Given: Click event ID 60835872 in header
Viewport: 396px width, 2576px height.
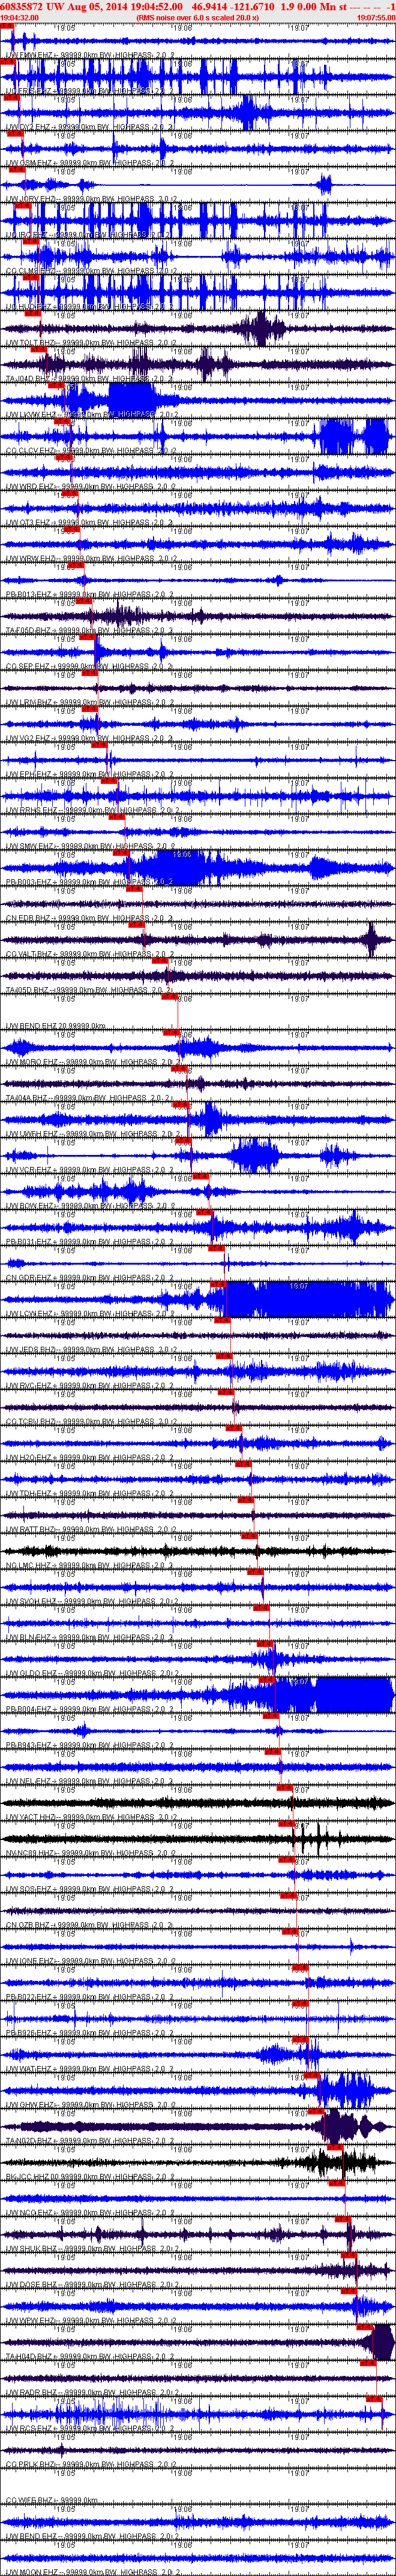Looking at the screenshot, I should [x=21, y=6].
